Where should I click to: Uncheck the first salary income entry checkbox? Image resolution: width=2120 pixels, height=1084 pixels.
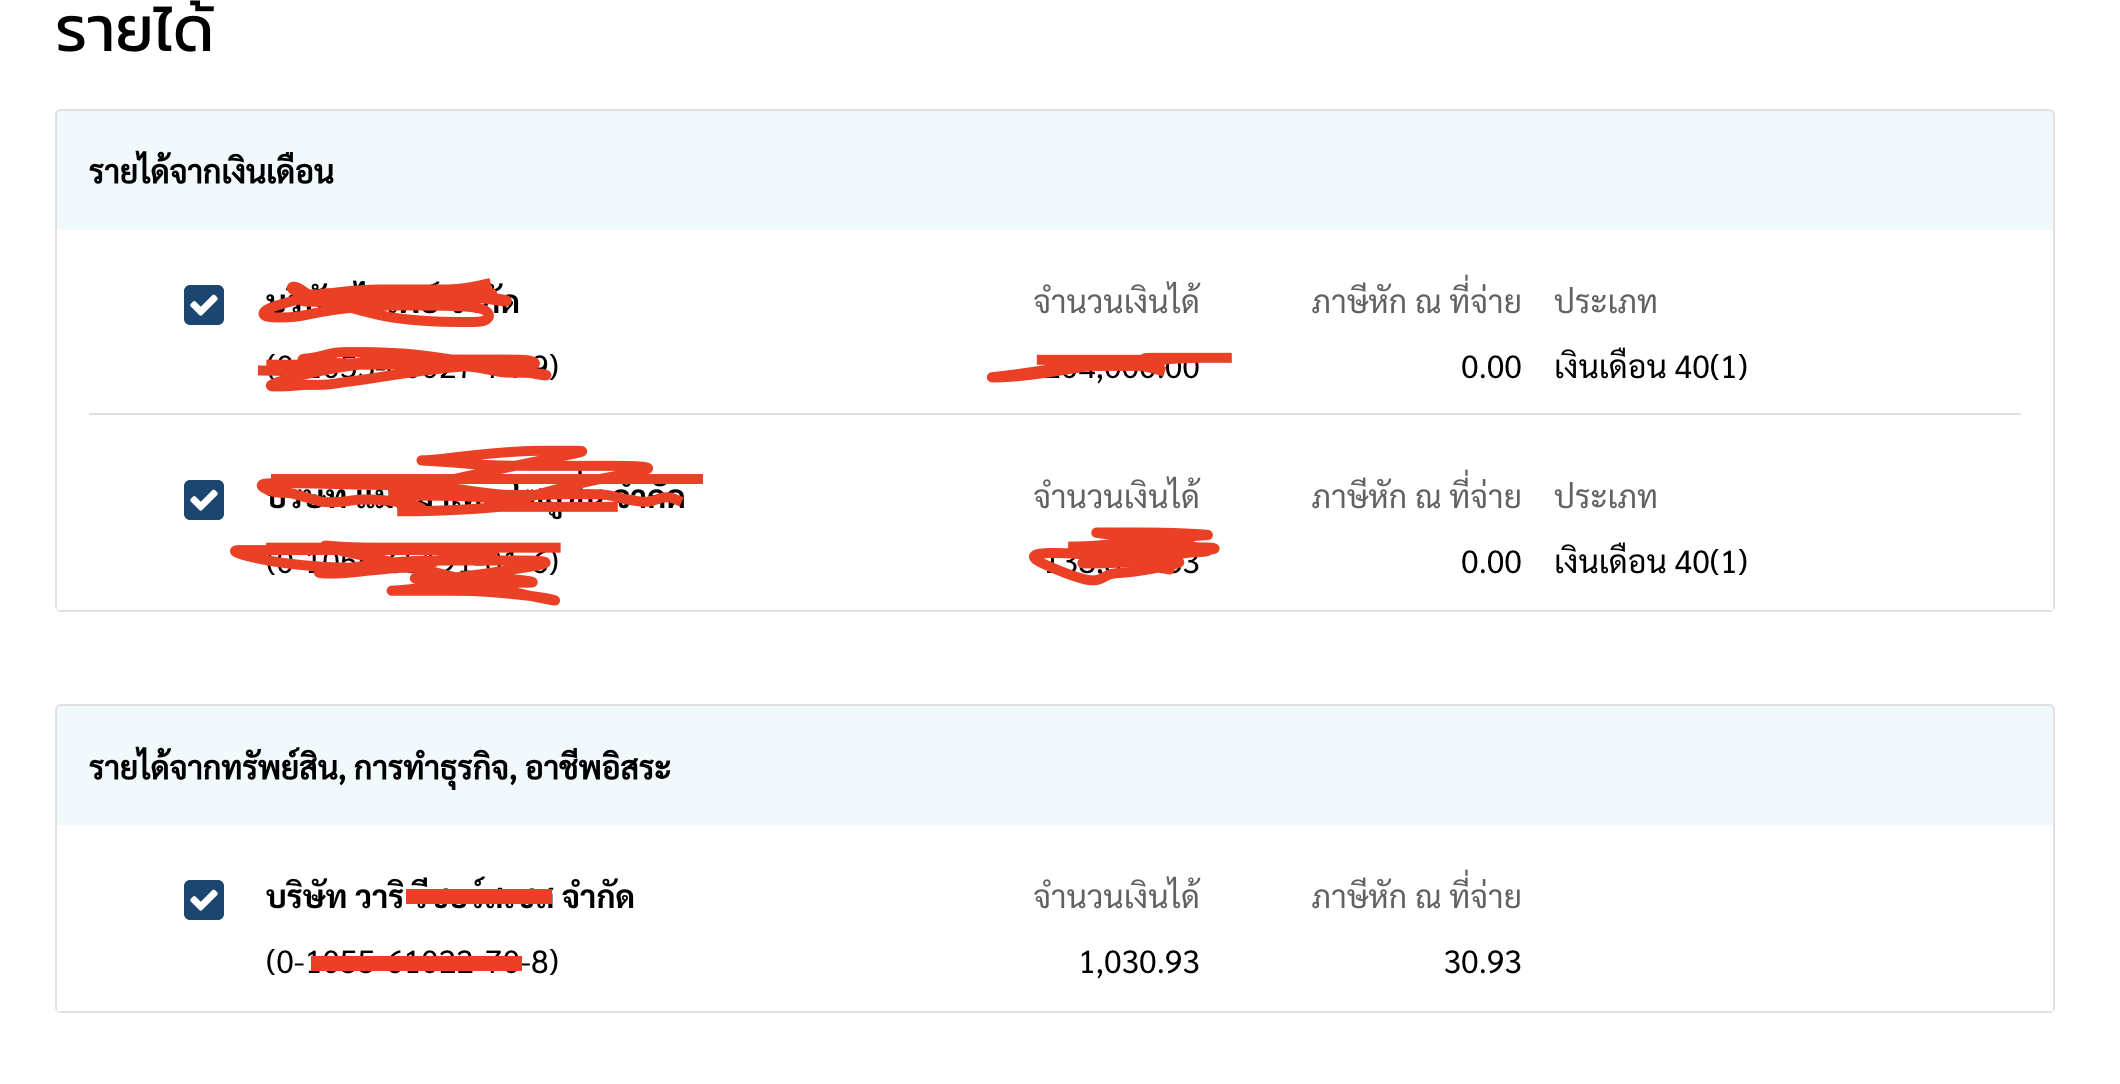point(204,305)
